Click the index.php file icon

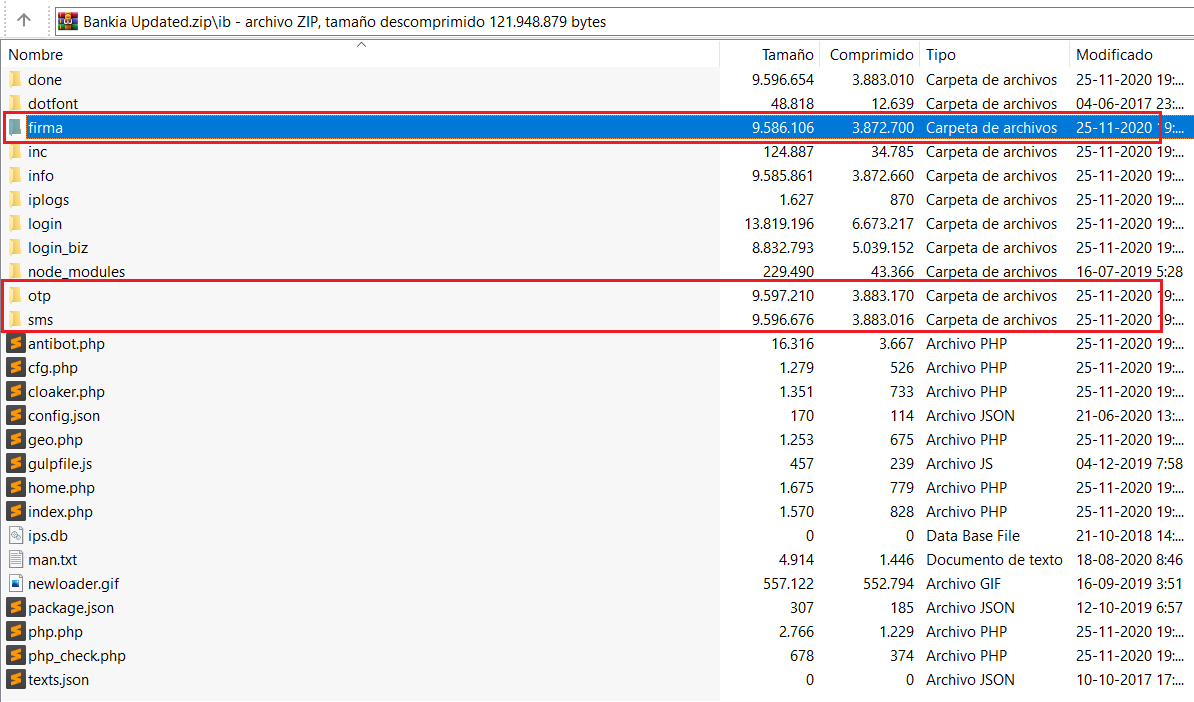tap(15, 511)
